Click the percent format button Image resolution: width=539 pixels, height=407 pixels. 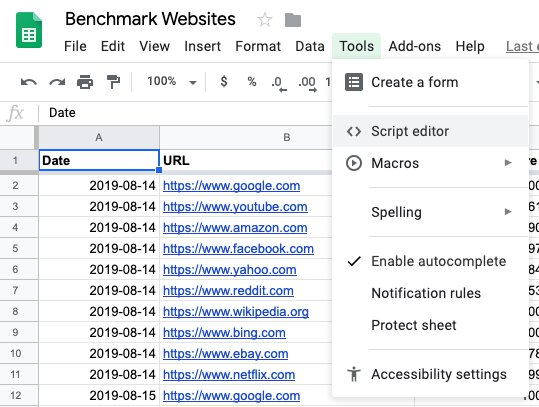(x=252, y=81)
